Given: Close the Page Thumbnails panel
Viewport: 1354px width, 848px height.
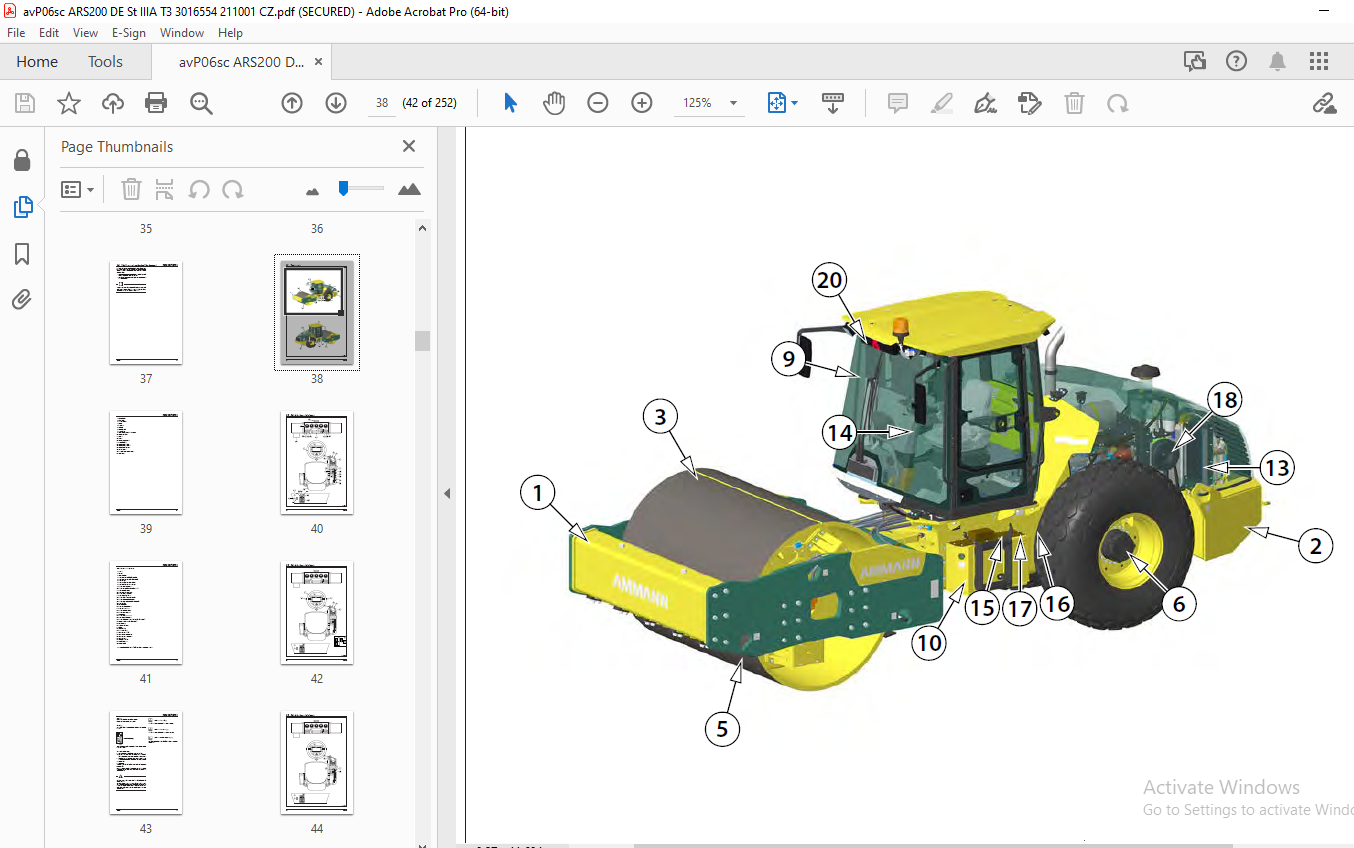Looking at the screenshot, I should pos(408,146).
